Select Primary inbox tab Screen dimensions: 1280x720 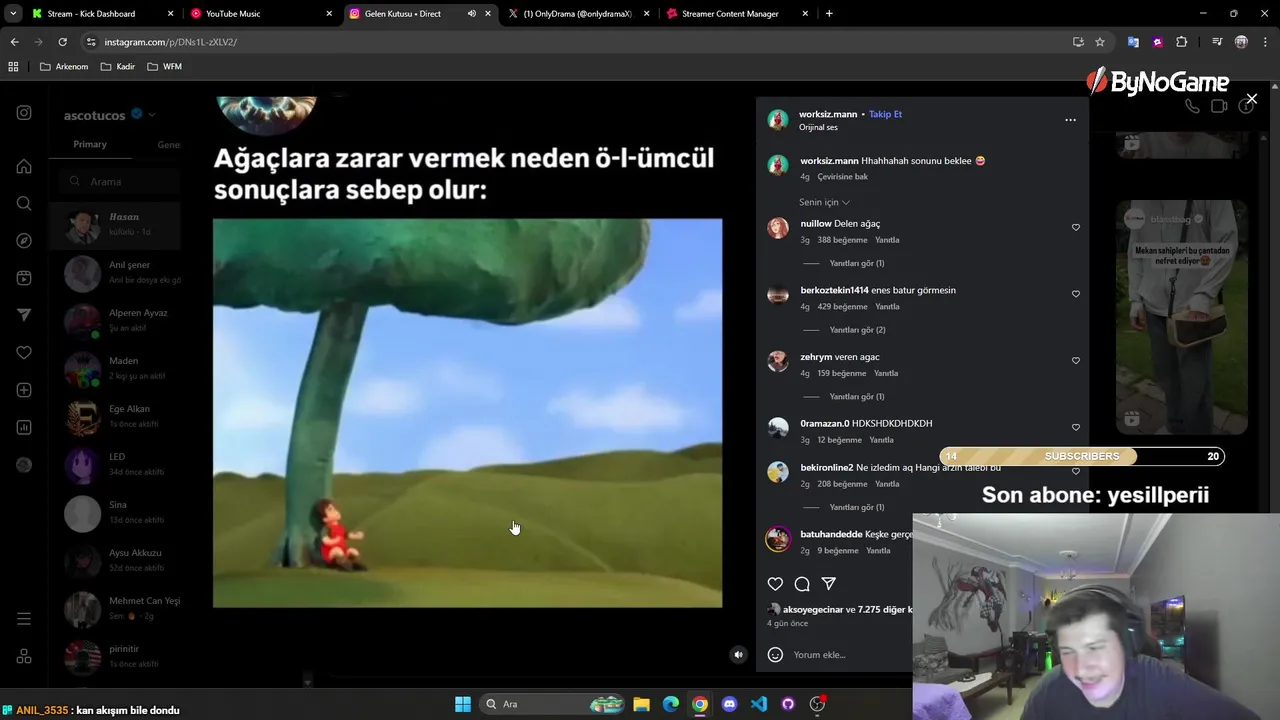[x=90, y=144]
